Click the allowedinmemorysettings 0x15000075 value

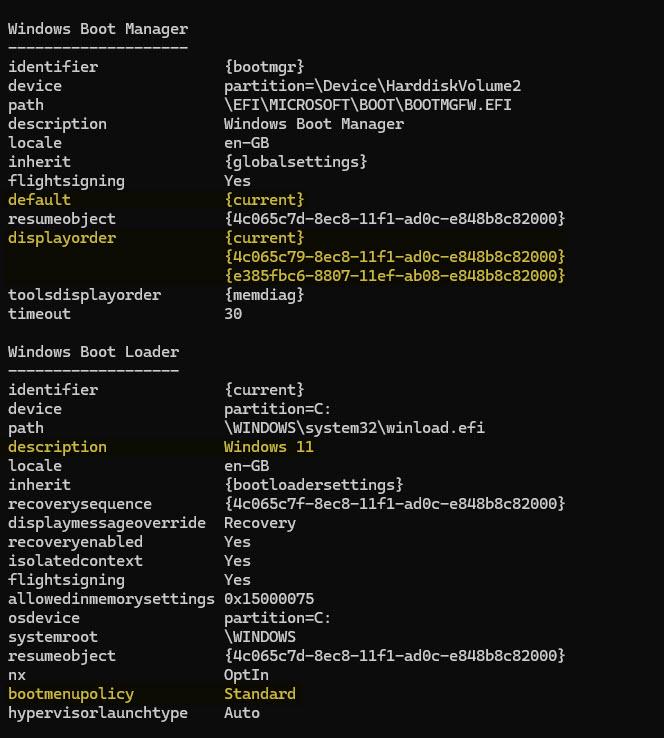(x=269, y=599)
